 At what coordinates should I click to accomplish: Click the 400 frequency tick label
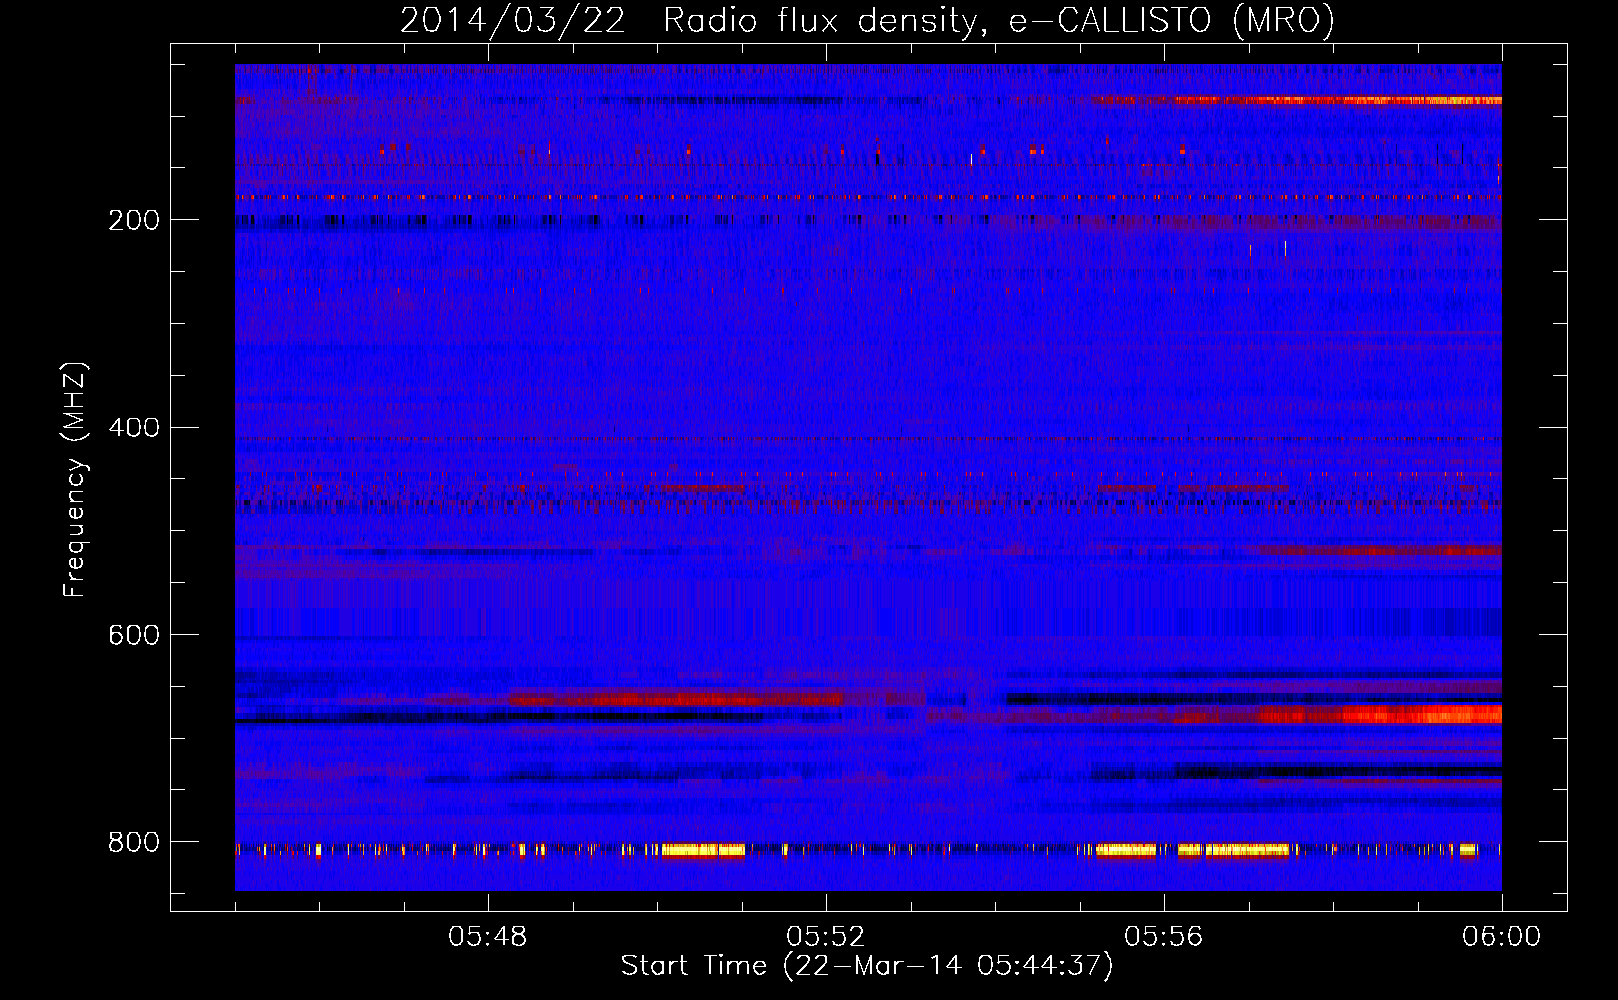tap(134, 428)
